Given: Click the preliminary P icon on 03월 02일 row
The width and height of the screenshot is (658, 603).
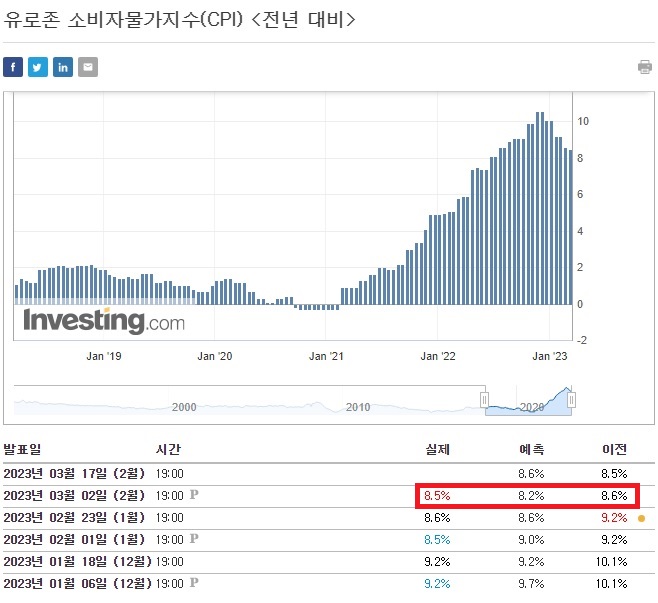Looking at the screenshot, I should pos(194,494).
